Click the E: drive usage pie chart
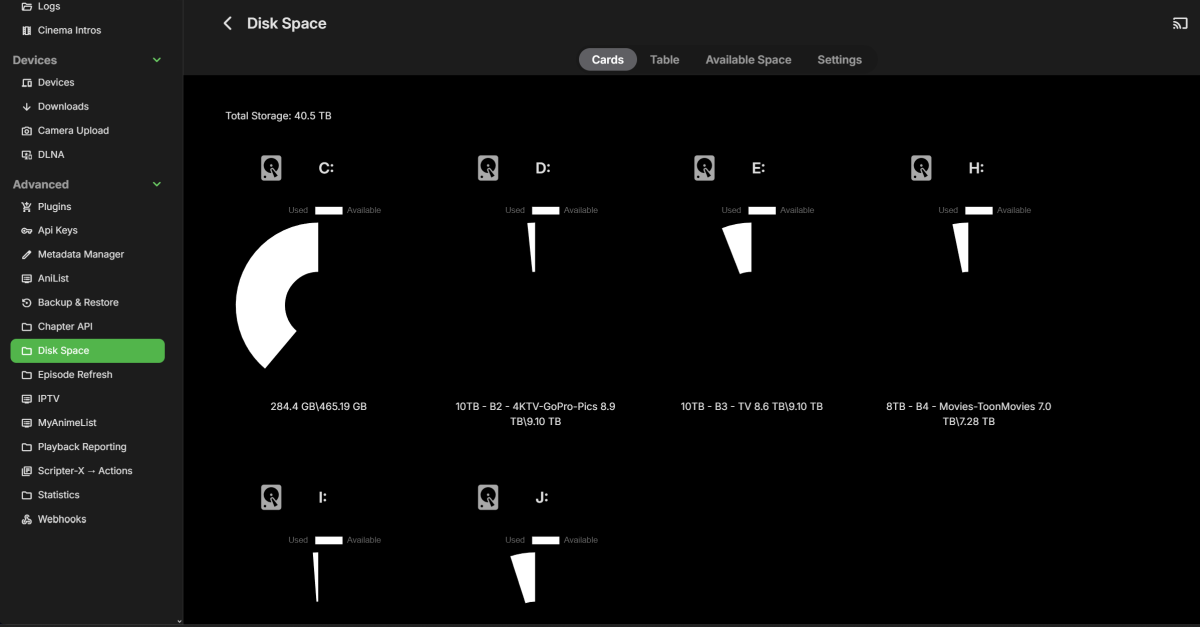 coord(739,248)
